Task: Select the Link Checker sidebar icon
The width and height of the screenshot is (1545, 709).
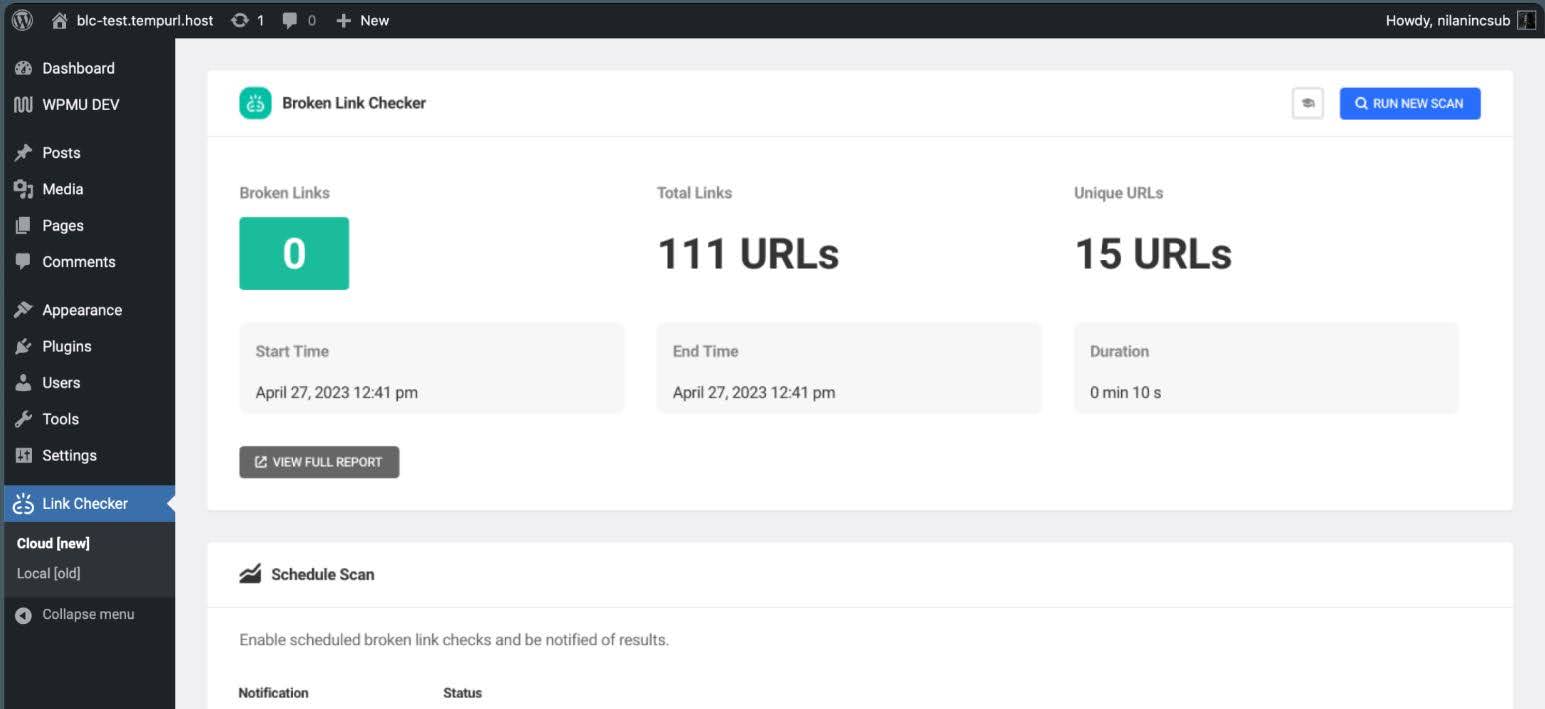Action: coord(22,503)
